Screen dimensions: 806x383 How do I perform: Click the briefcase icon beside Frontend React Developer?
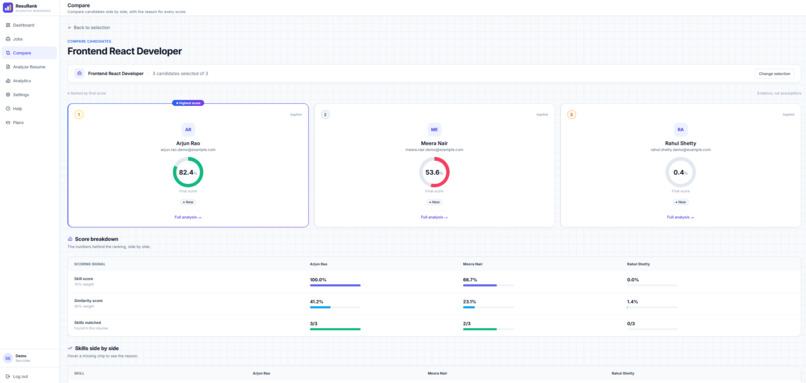pos(79,74)
